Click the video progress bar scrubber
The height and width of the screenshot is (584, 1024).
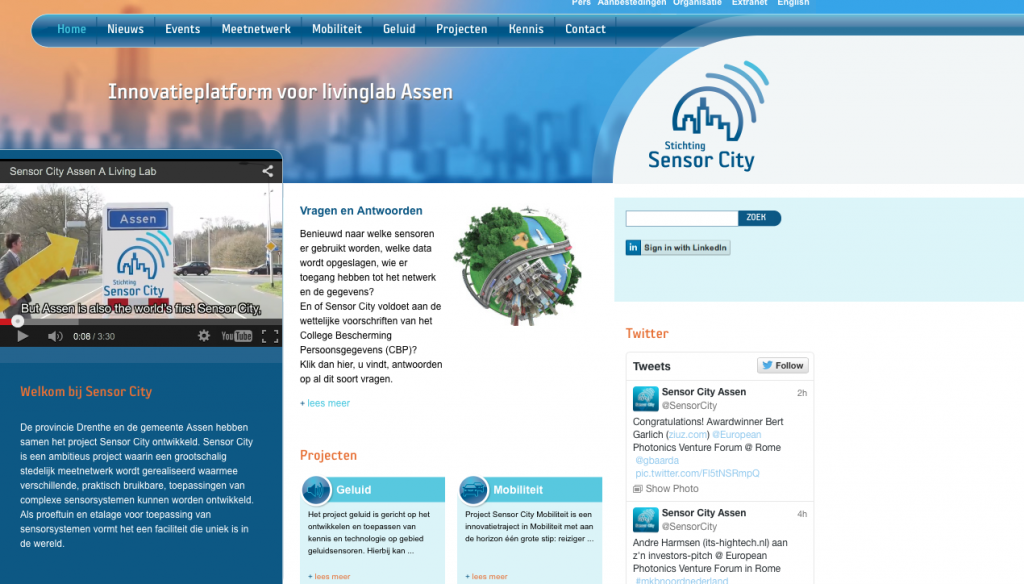coord(18,321)
